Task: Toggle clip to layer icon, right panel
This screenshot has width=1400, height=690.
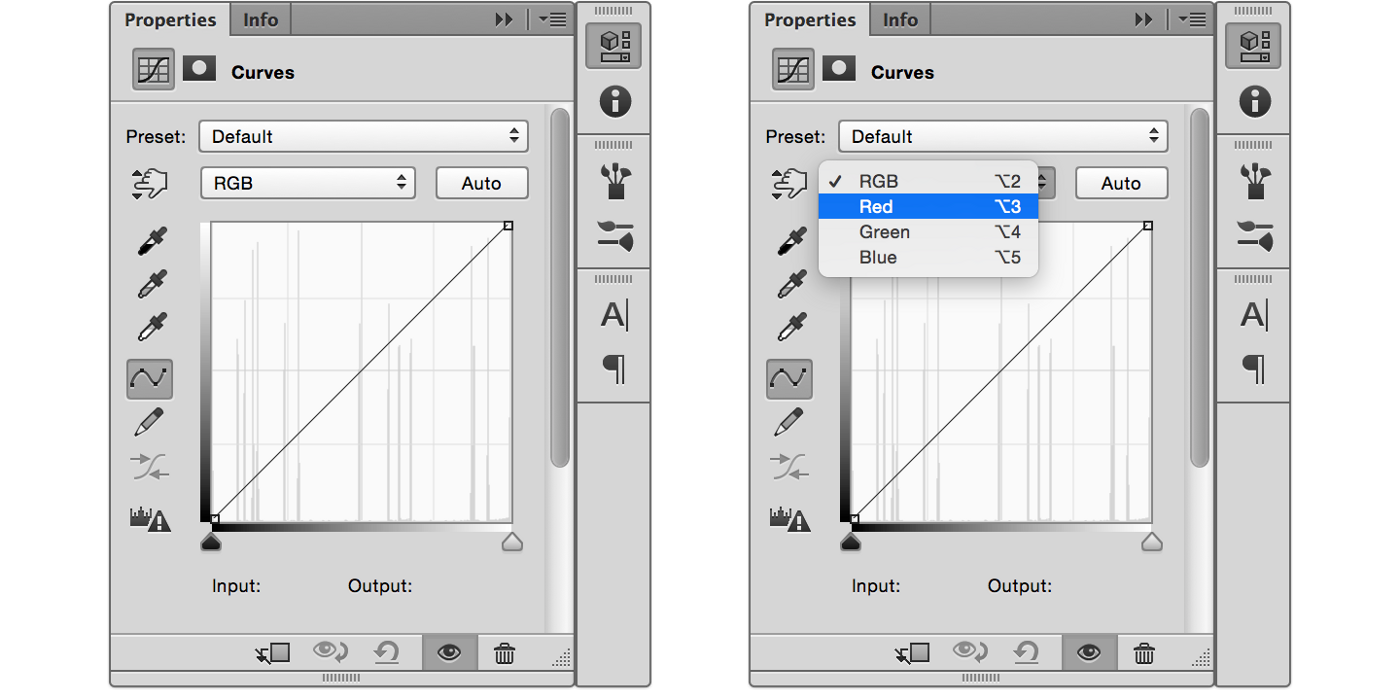Action: (x=912, y=654)
